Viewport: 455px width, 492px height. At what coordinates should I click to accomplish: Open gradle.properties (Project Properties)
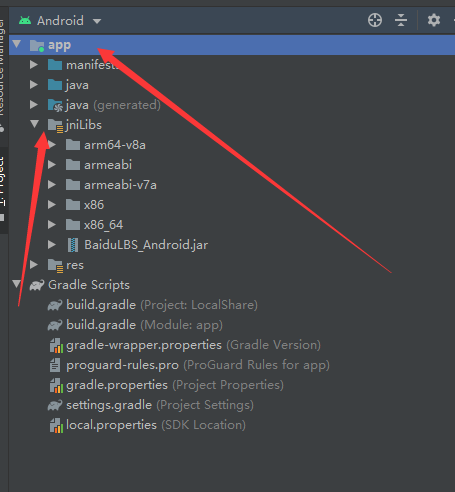[175, 385]
